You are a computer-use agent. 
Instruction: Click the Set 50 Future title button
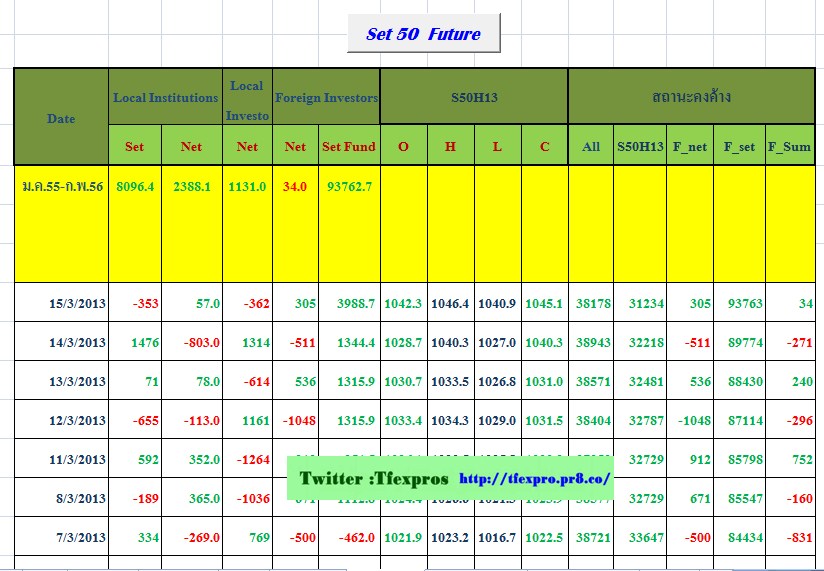click(423, 34)
